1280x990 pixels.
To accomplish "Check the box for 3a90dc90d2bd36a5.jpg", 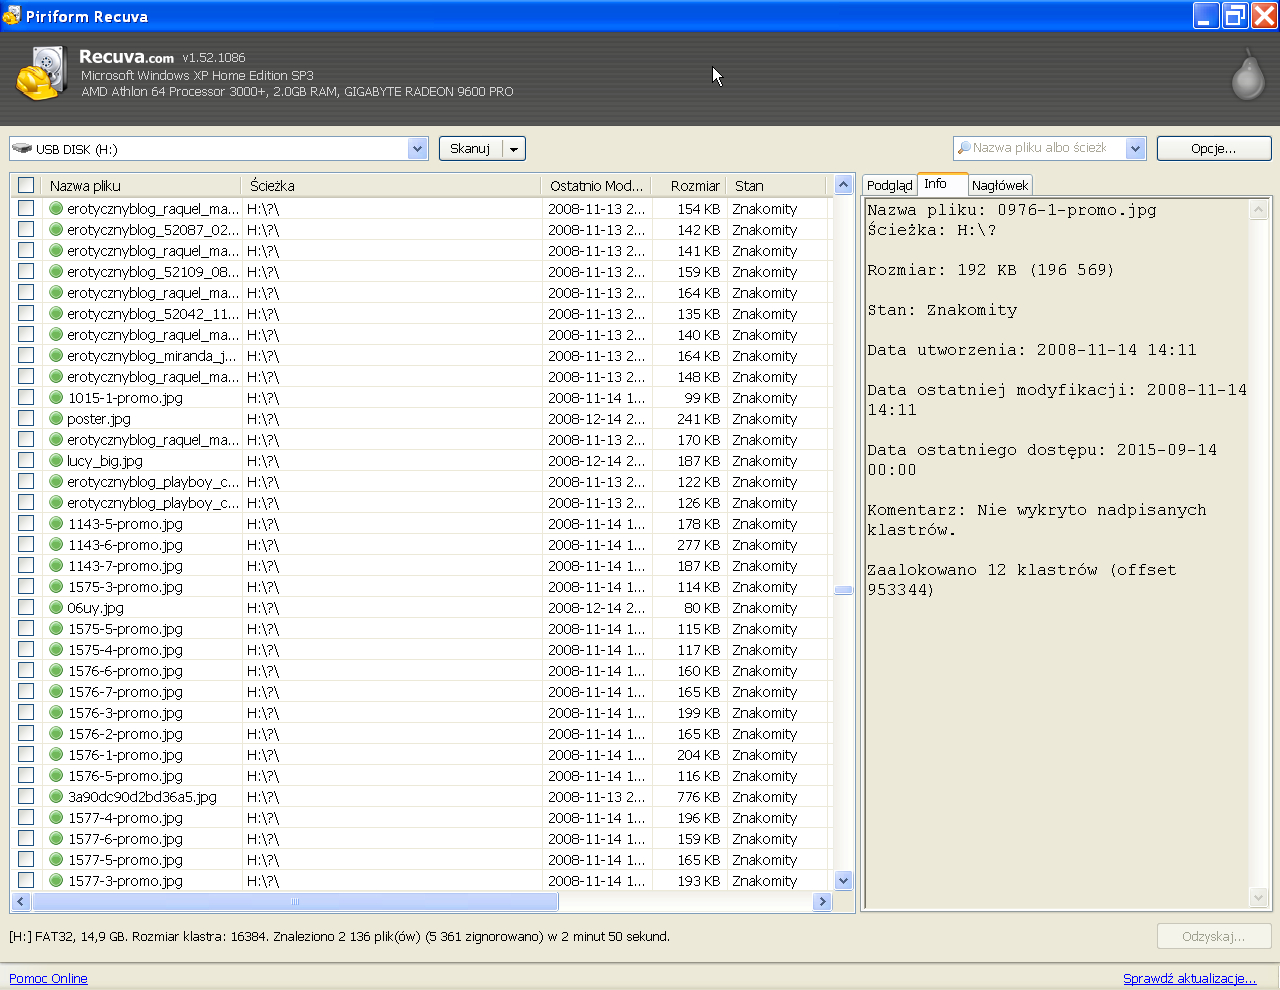I will click(26, 796).
